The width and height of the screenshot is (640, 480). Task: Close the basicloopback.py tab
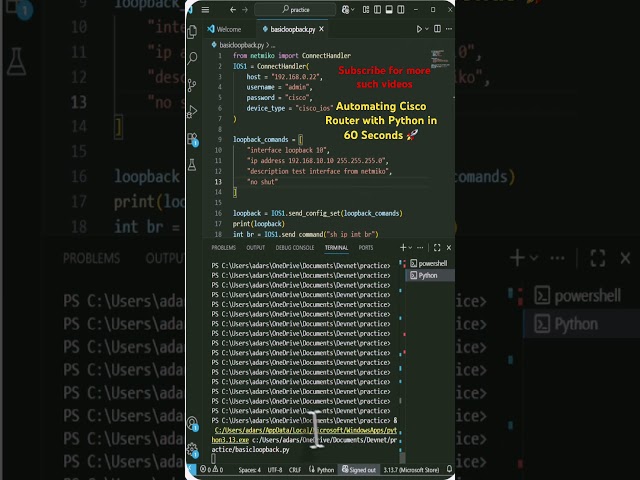pyautogui.click(x=322, y=29)
